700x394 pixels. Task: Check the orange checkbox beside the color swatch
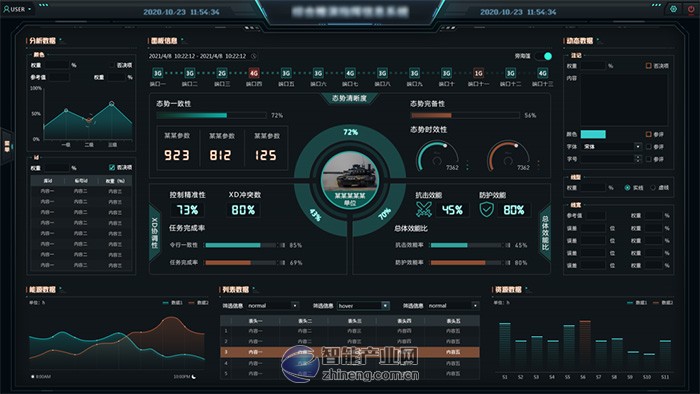pos(649,134)
